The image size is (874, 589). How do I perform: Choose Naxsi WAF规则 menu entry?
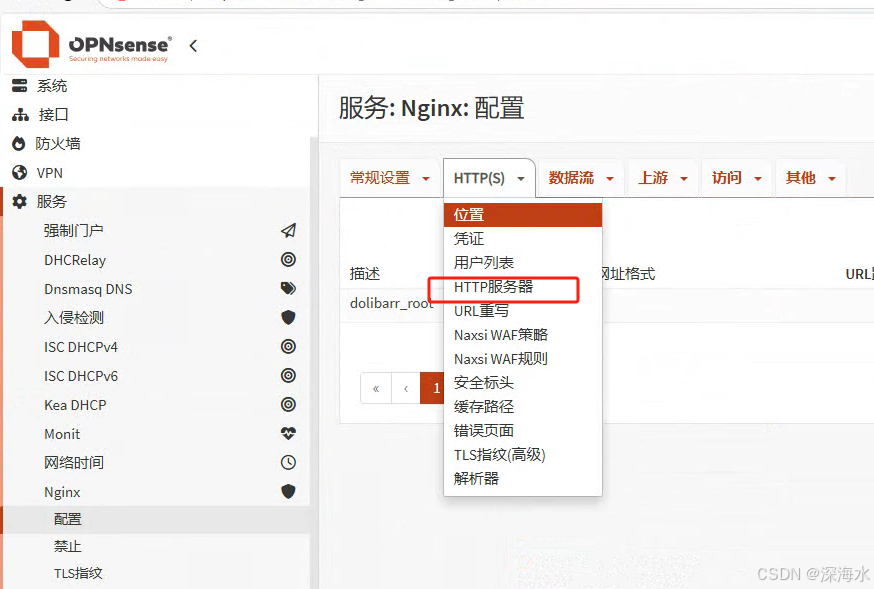coord(523,359)
